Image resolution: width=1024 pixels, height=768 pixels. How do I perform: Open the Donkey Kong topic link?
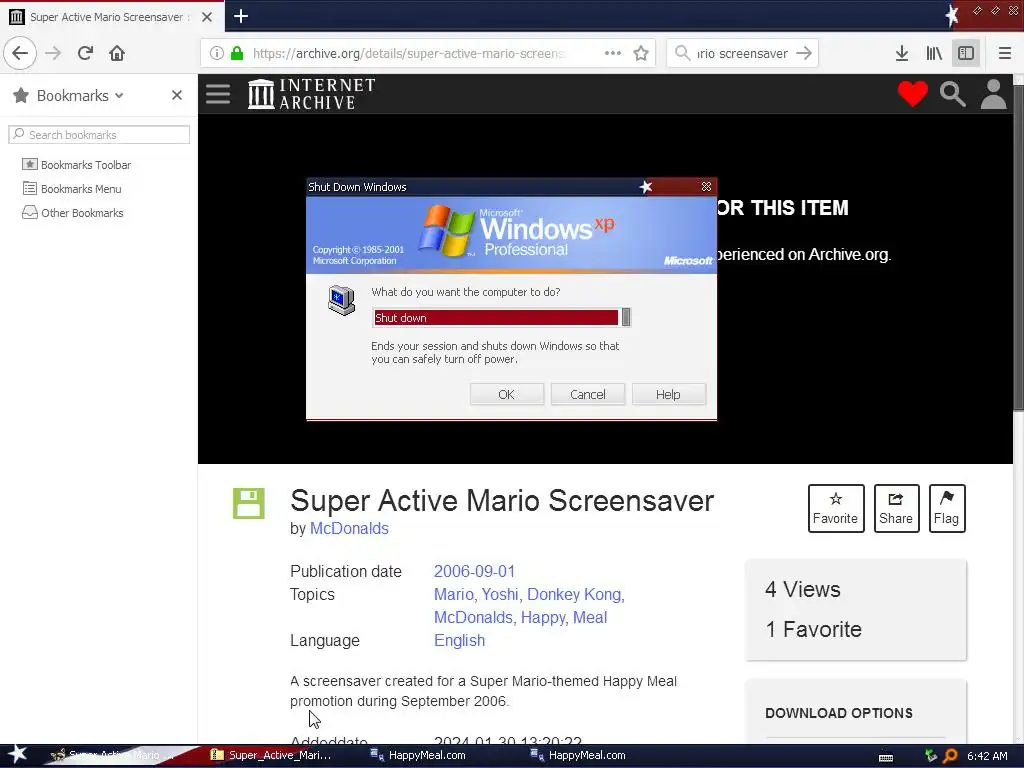pos(575,594)
